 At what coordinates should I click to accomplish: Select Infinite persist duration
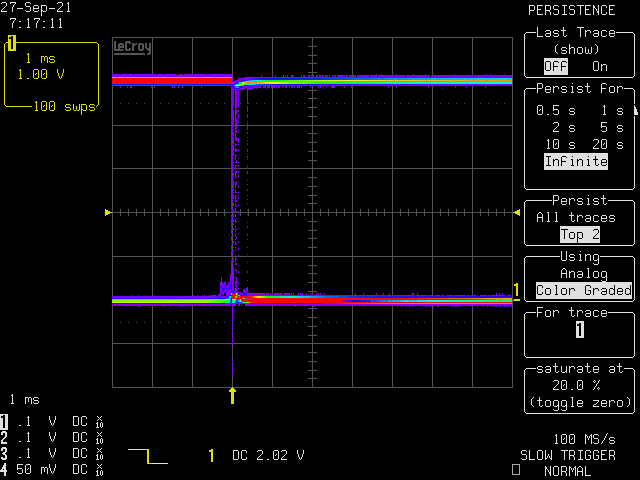coord(576,161)
